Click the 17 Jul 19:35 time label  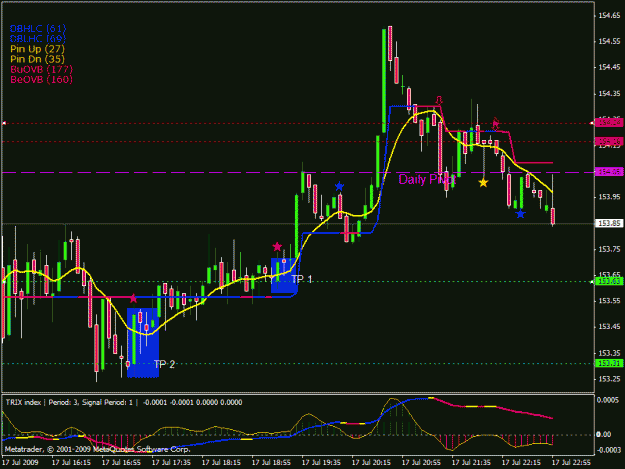(x=321, y=463)
